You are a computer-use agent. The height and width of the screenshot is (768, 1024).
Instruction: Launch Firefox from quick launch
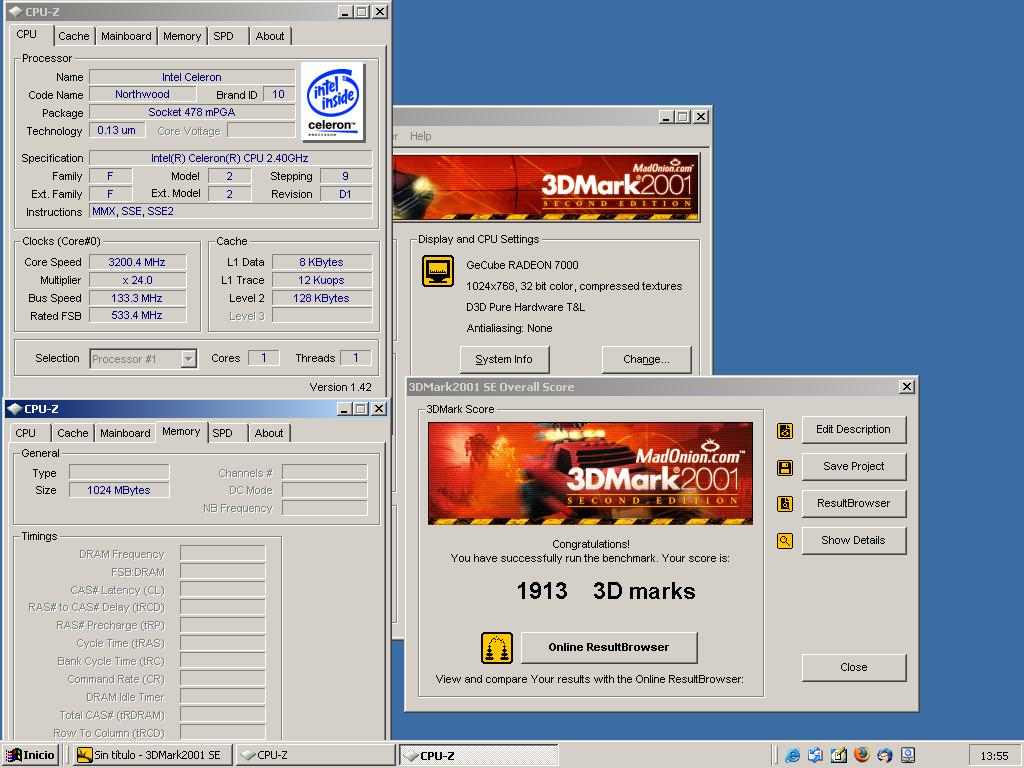click(861, 756)
